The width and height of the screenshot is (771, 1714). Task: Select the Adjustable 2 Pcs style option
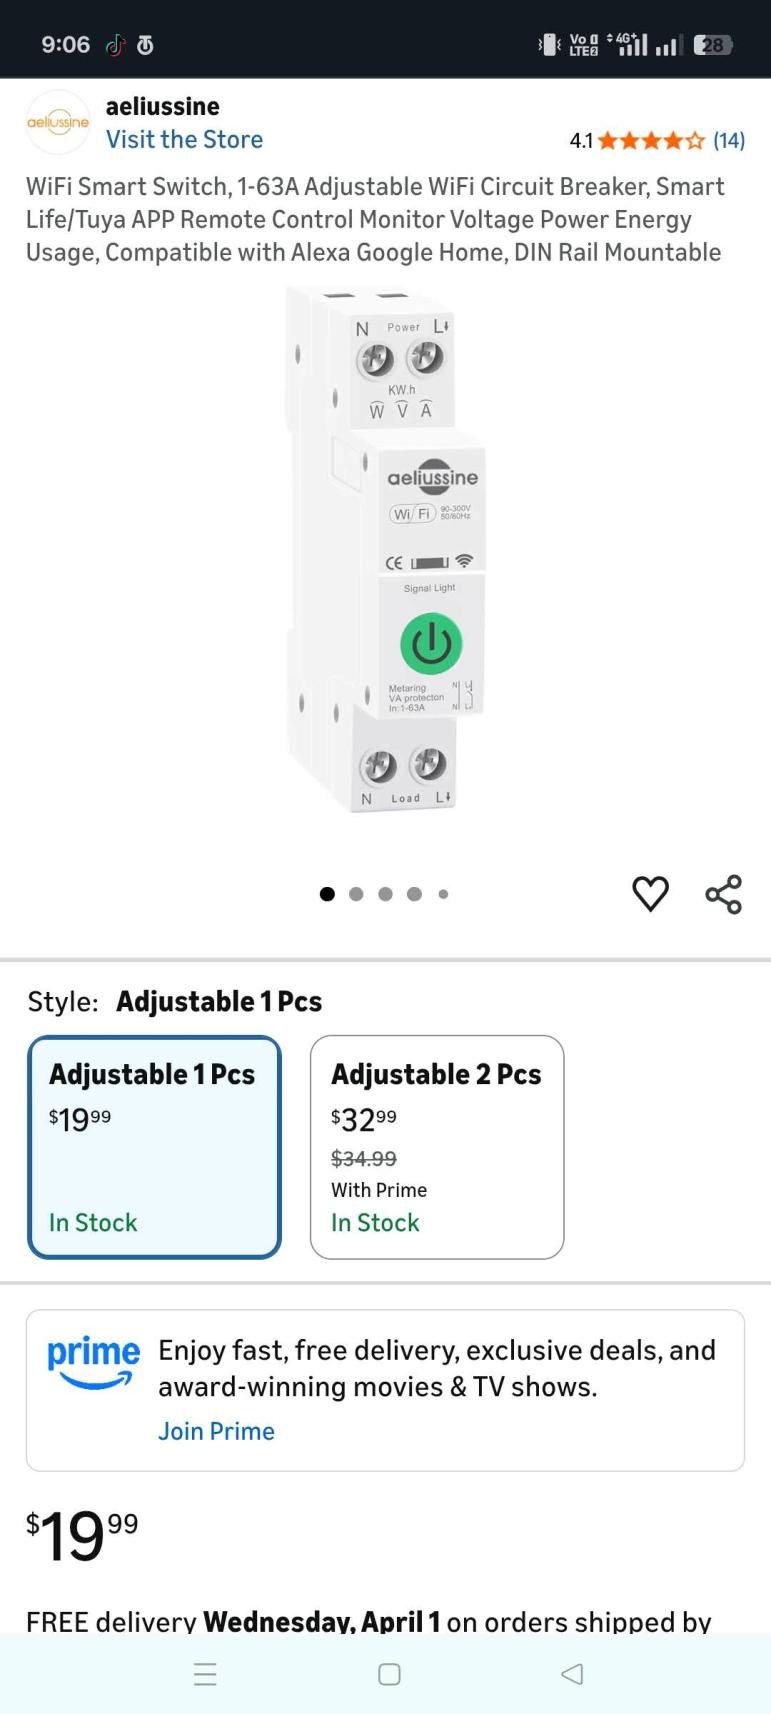click(x=437, y=1146)
